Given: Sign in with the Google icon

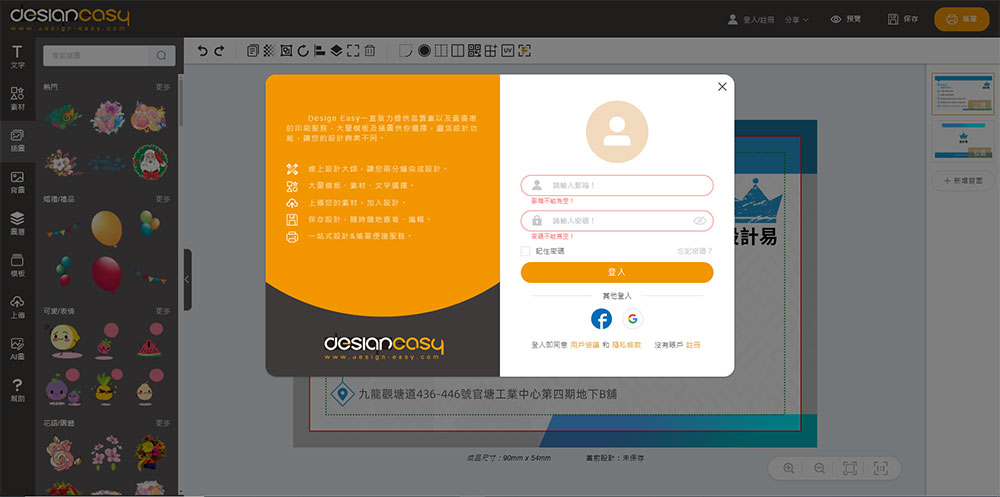Looking at the screenshot, I should (x=632, y=319).
